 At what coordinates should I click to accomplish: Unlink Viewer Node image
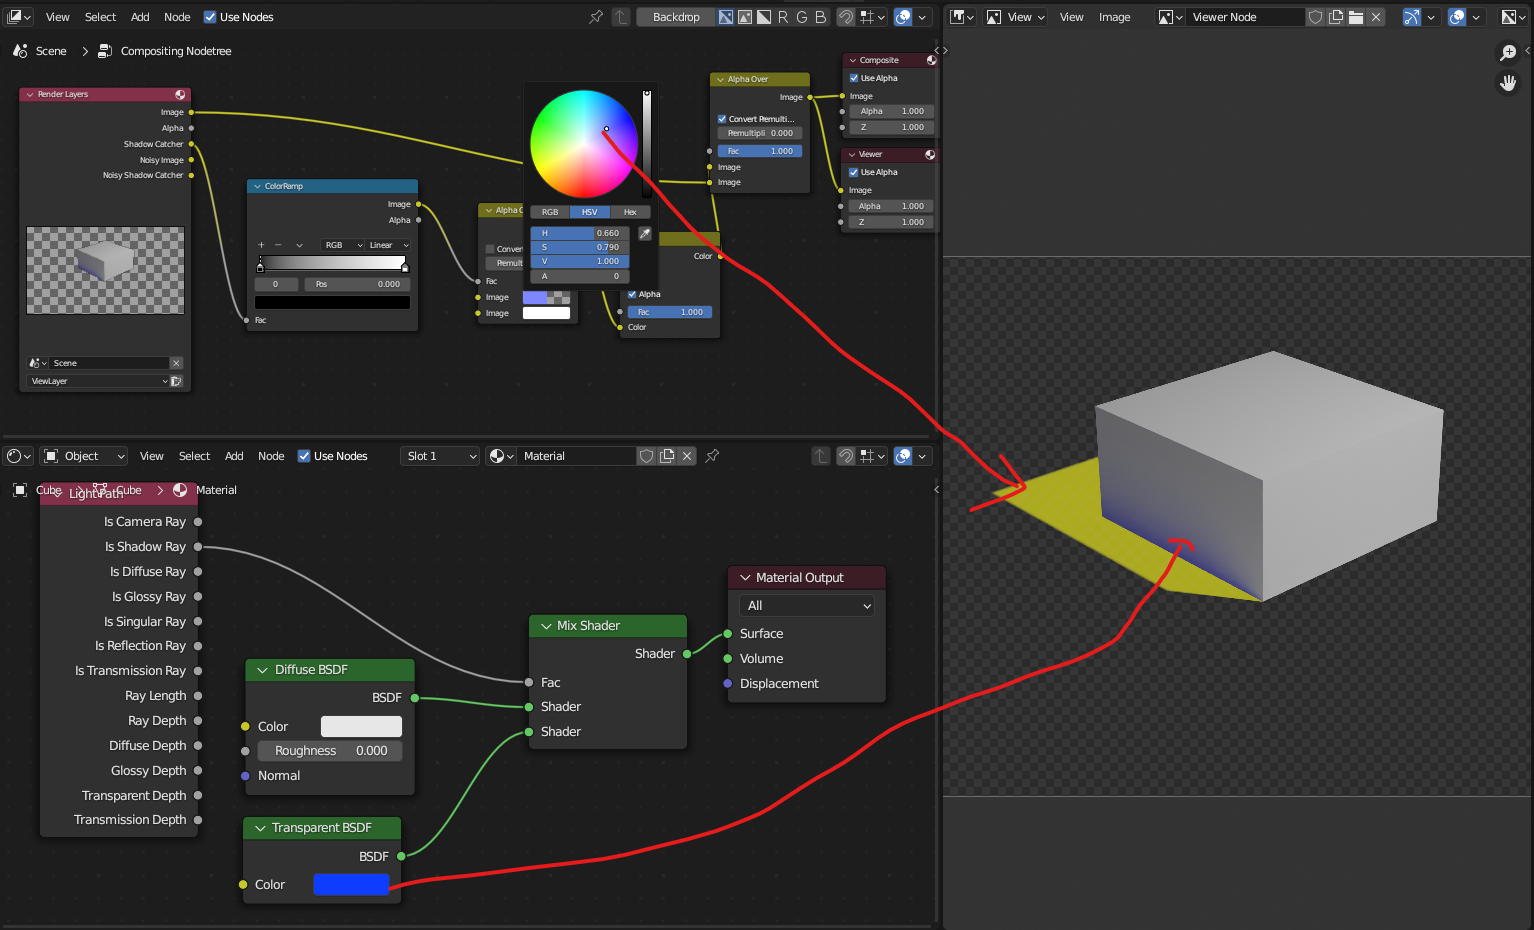[x=1376, y=17]
